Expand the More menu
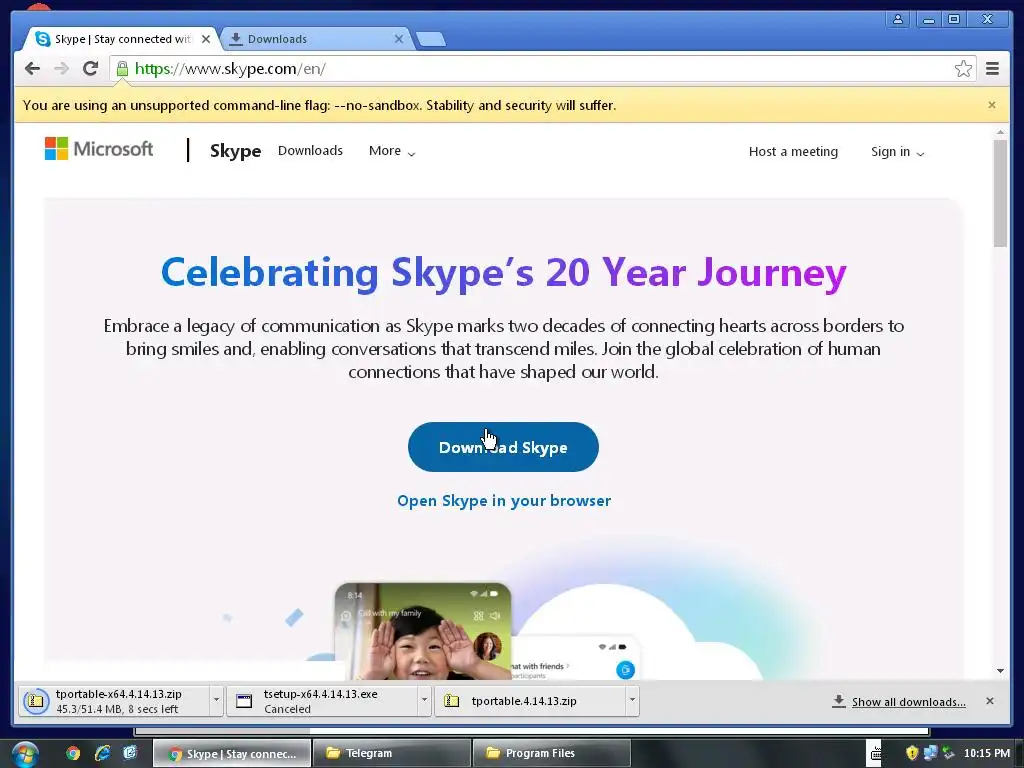 pos(392,151)
